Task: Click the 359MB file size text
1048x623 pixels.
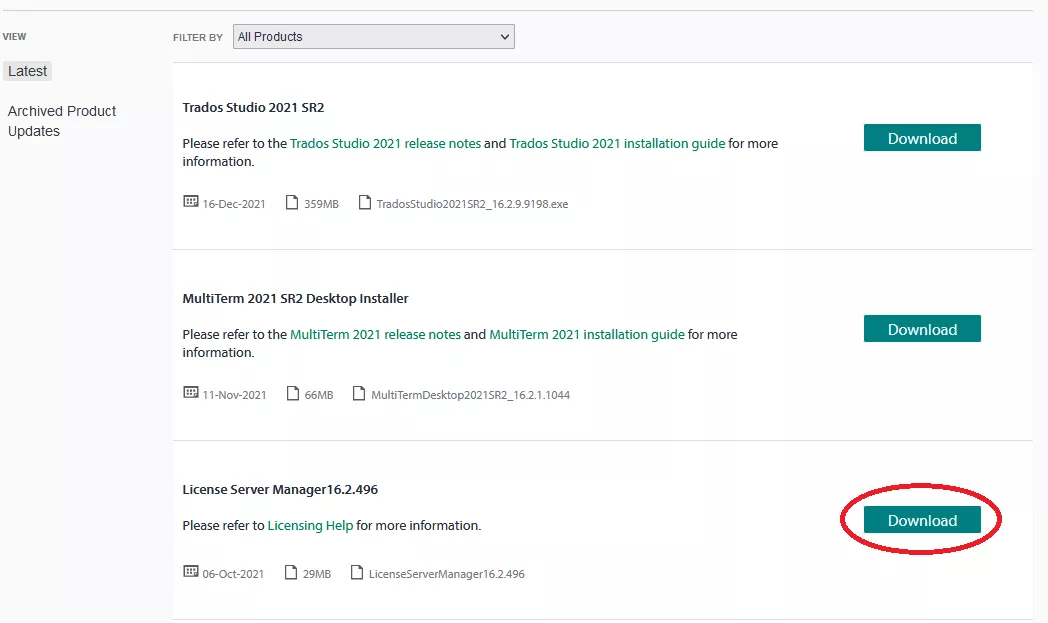Action: tap(321, 204)
